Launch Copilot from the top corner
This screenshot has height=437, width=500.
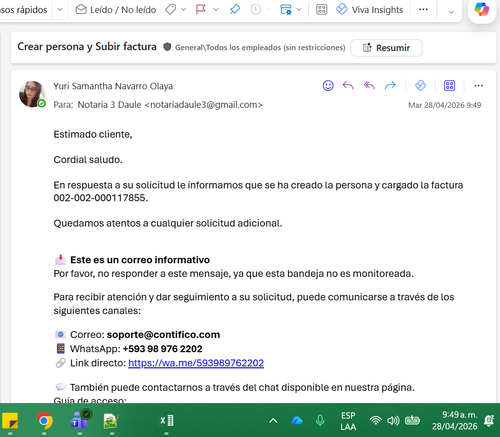(x=482, y=10)
